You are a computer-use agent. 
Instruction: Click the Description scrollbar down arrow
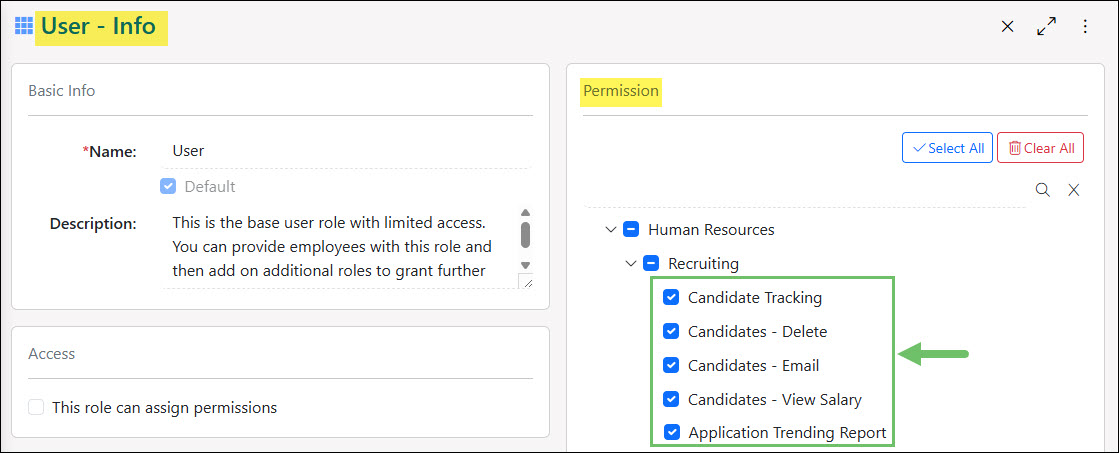coord(525,265)
